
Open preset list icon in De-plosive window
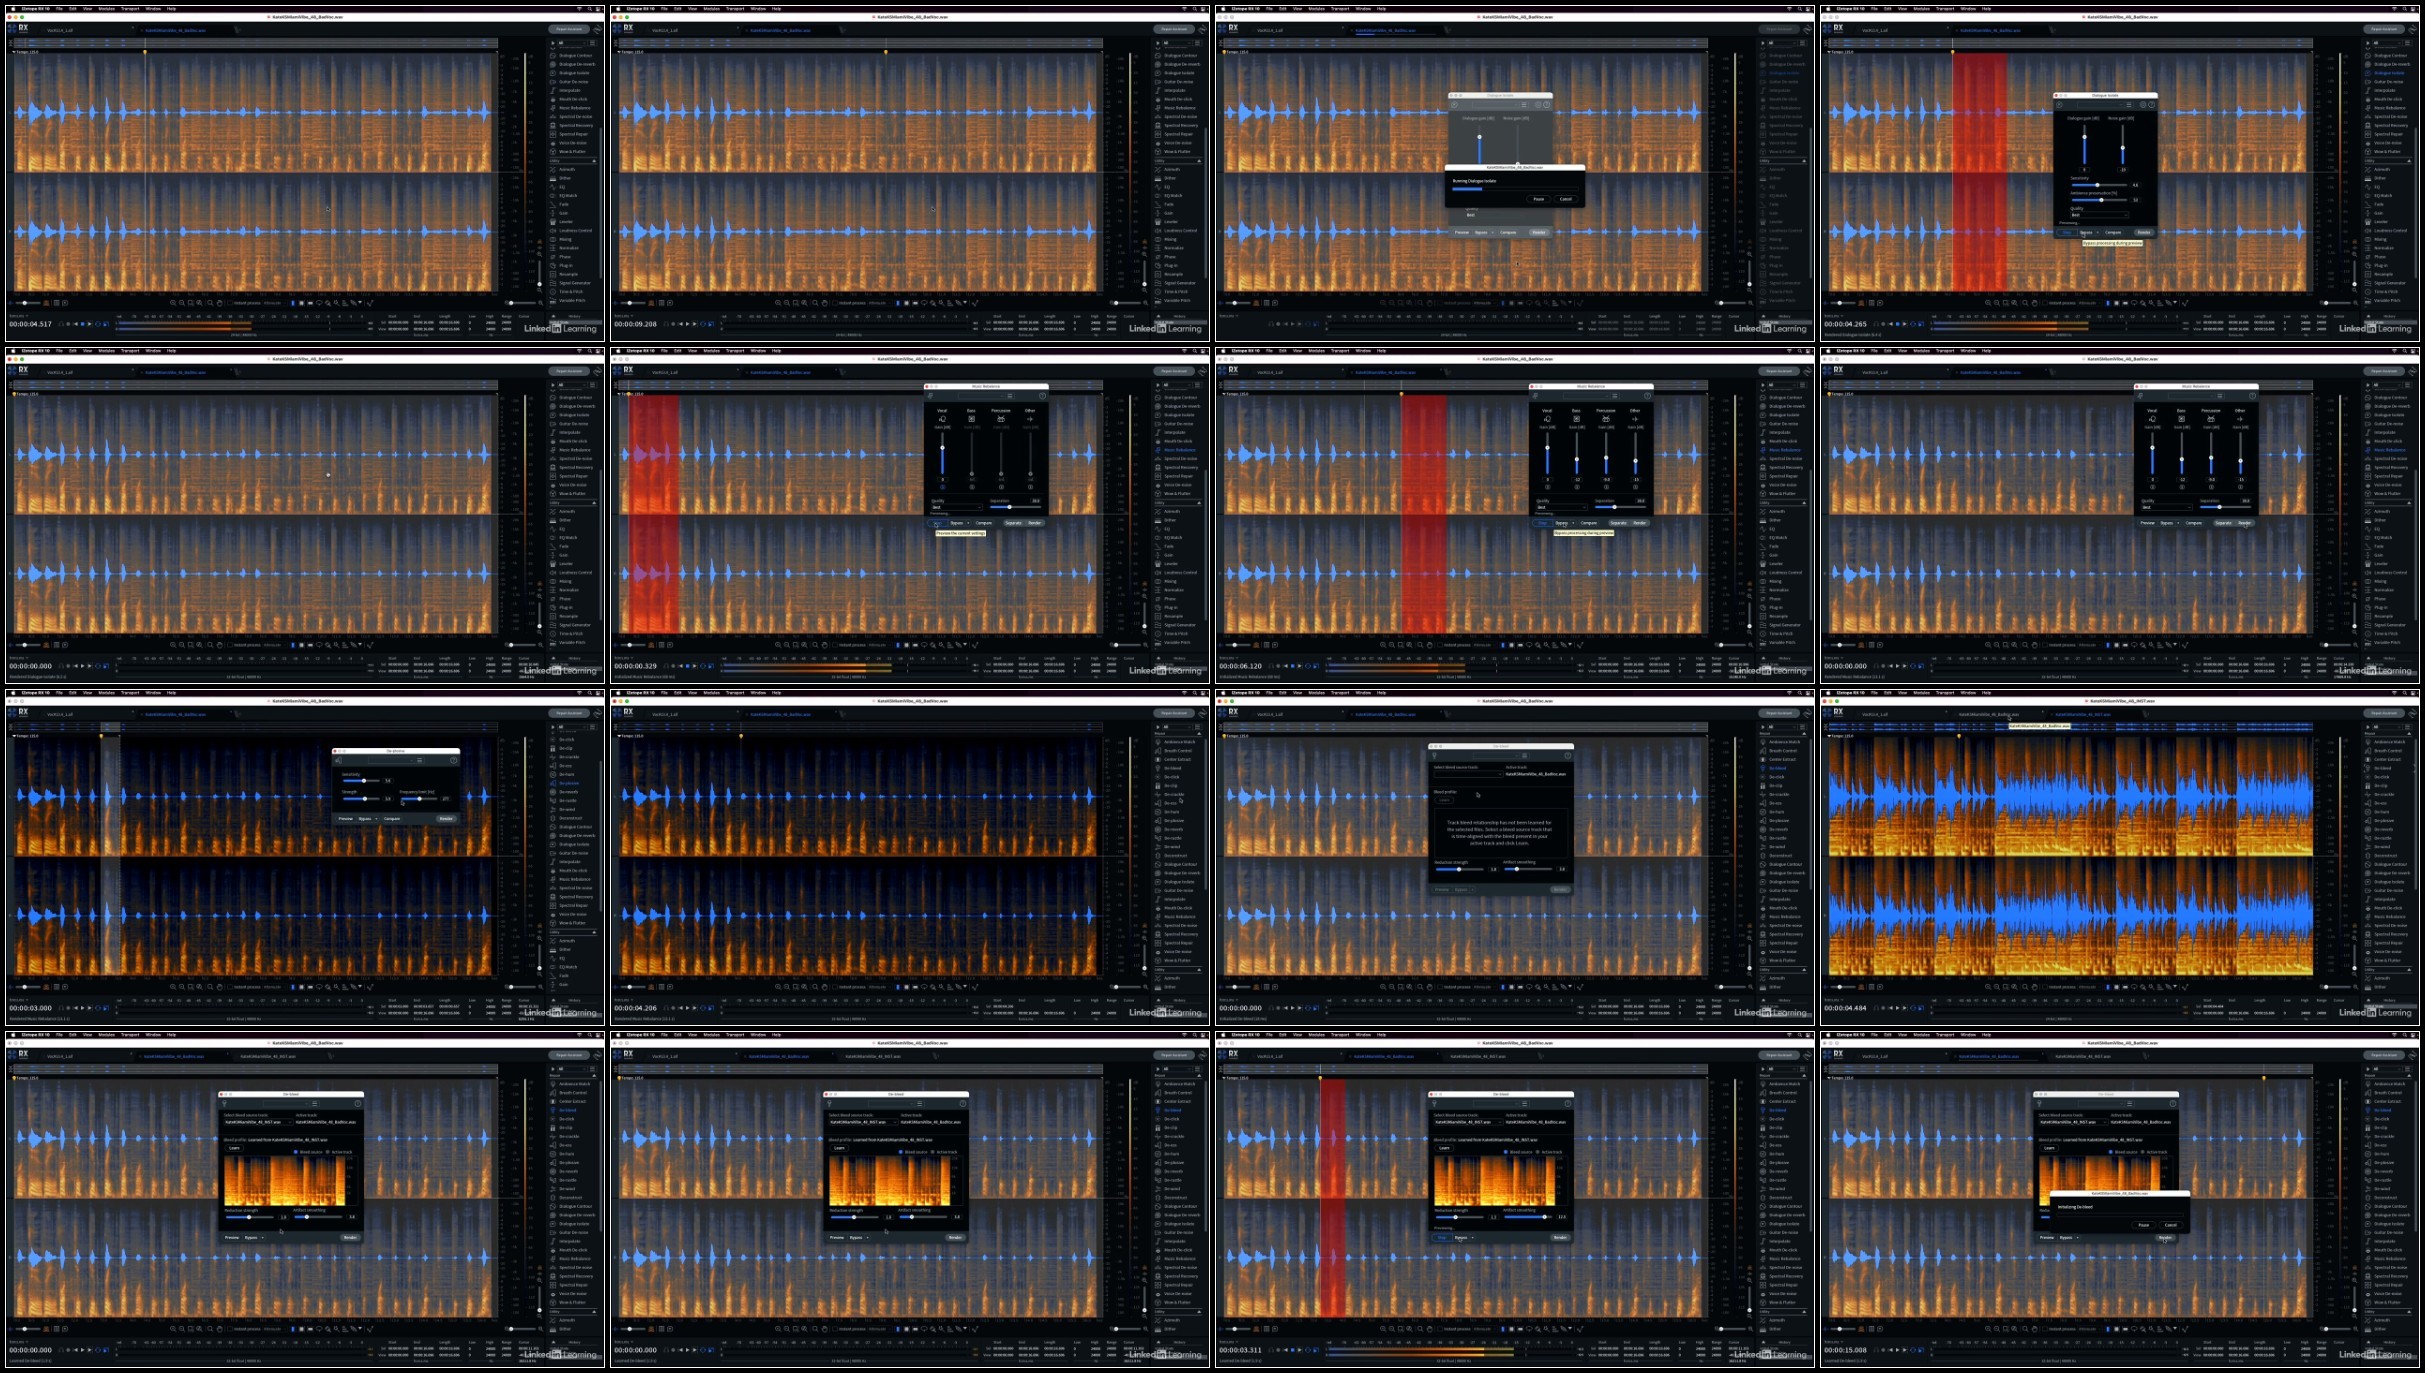click(x=419, y=761)
